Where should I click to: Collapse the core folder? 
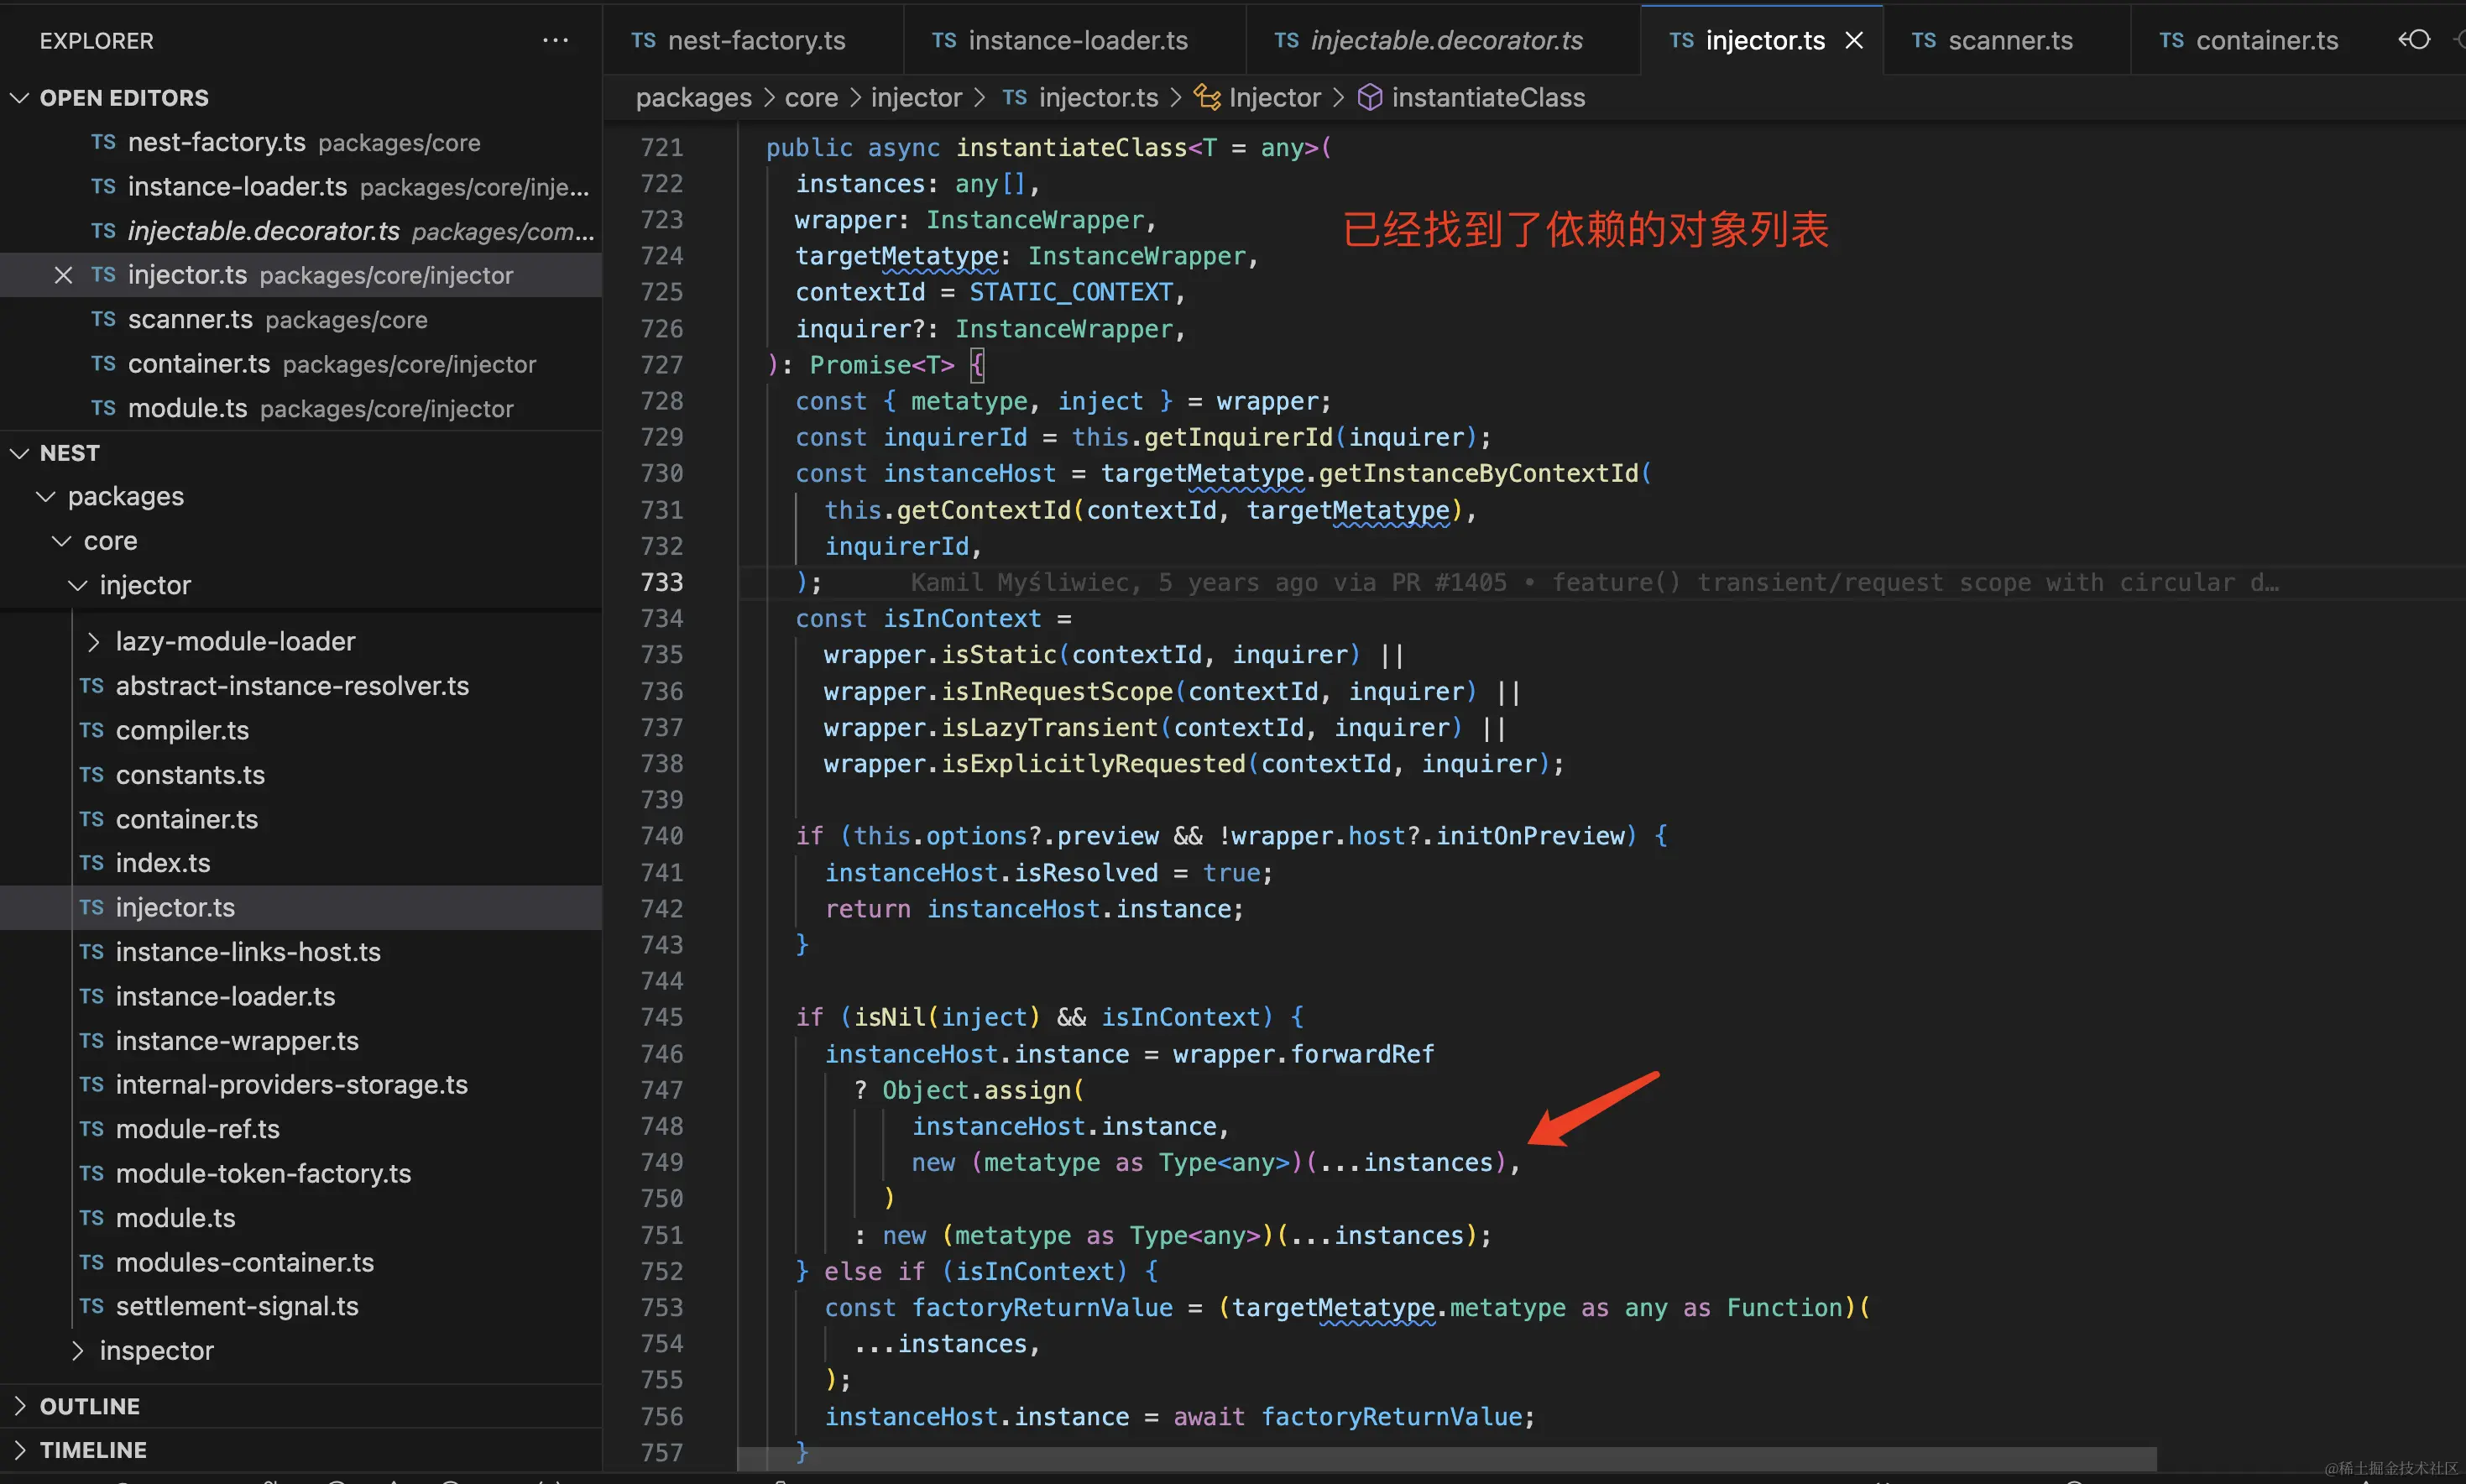click(61, 541)
